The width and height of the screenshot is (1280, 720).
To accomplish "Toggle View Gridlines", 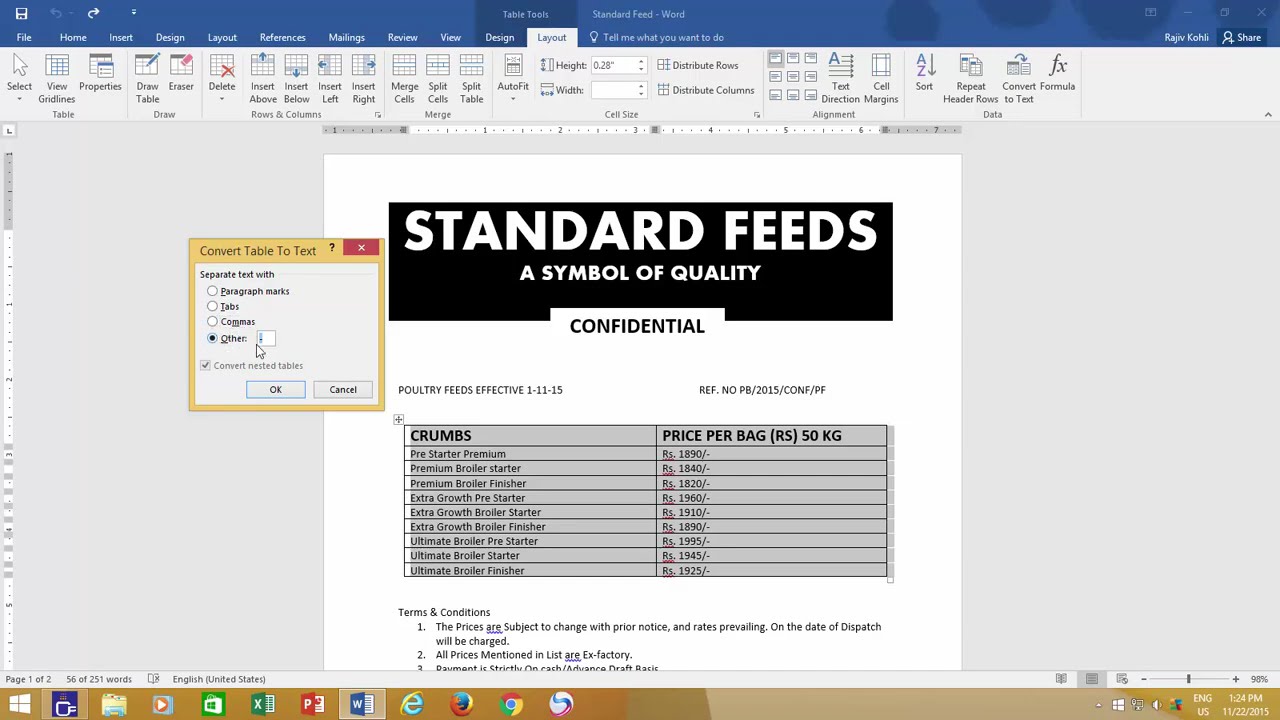I will pos(57,79).
